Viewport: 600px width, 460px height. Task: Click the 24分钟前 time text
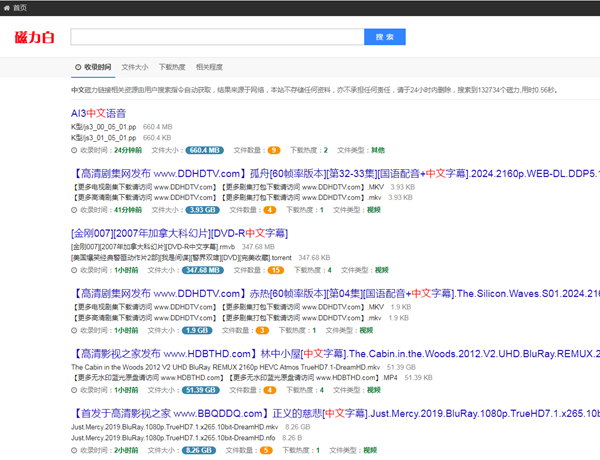pyautogui.click(x=128, y=150)
